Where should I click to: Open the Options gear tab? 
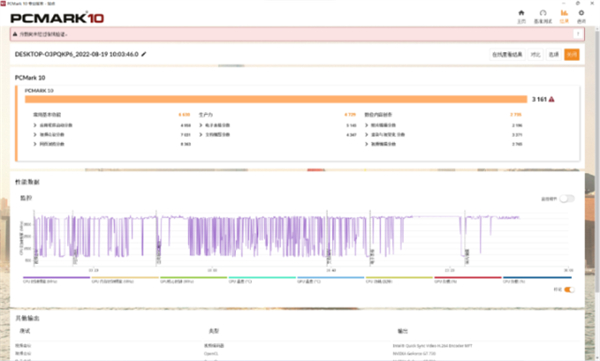[581, 16]
